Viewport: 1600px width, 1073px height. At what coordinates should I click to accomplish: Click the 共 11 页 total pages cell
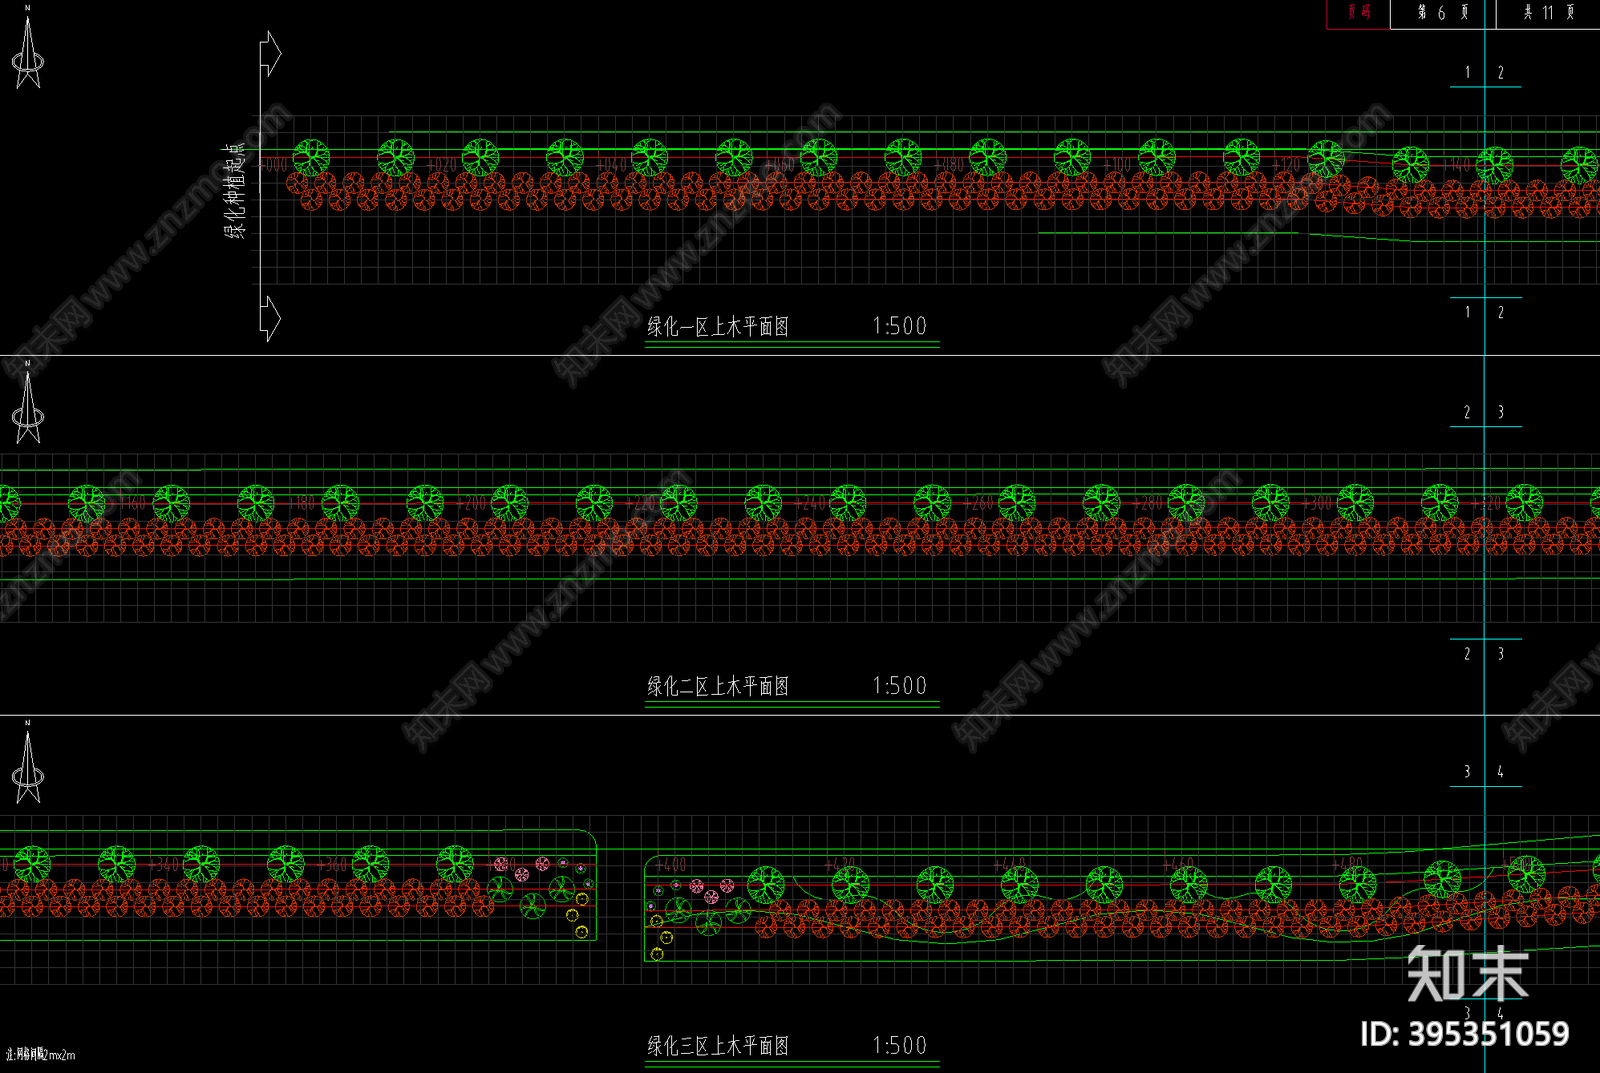pyautogui.click(x=1548, y=13)
